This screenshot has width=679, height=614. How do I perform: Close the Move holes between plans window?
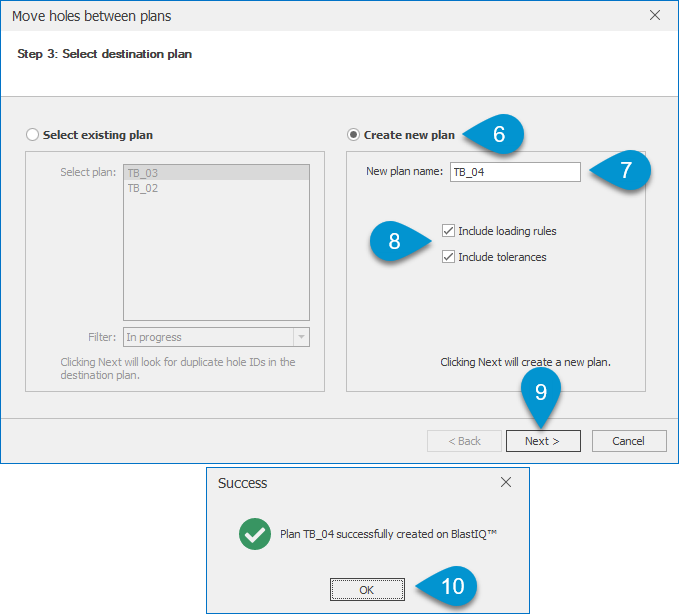tap(655, 15)
